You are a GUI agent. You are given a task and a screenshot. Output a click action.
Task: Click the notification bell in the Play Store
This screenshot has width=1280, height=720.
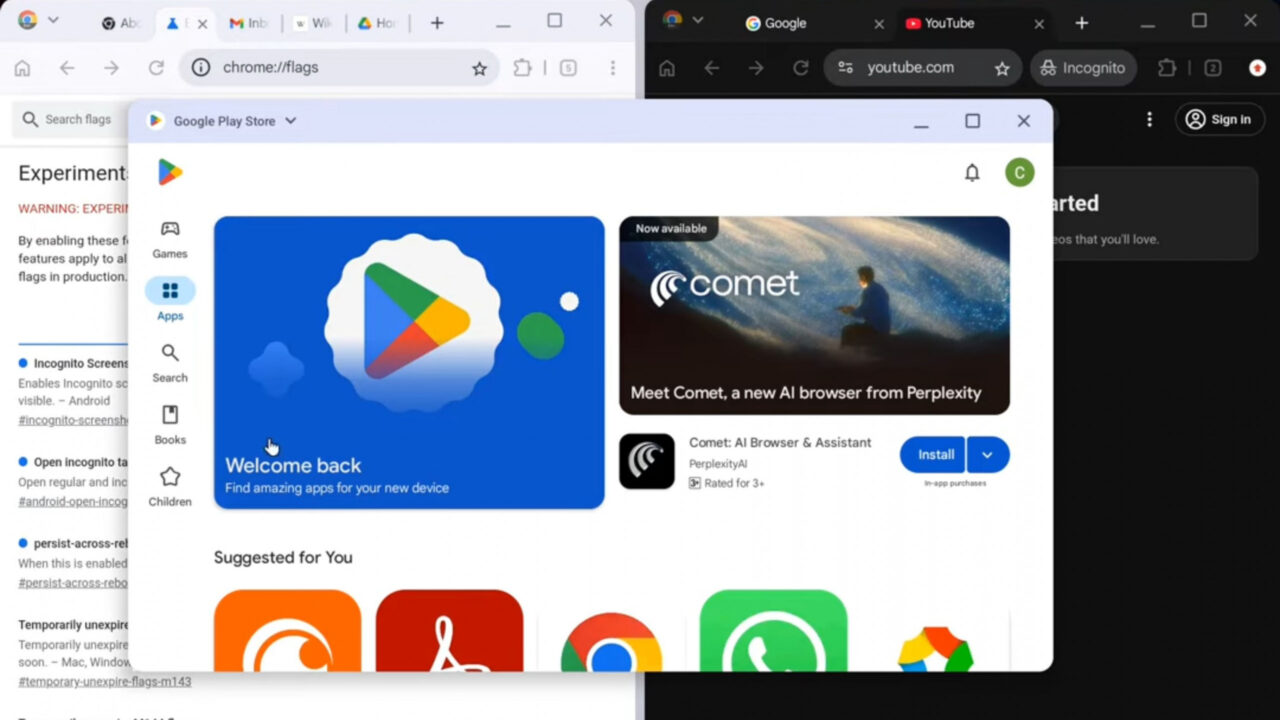coord(971,172)
